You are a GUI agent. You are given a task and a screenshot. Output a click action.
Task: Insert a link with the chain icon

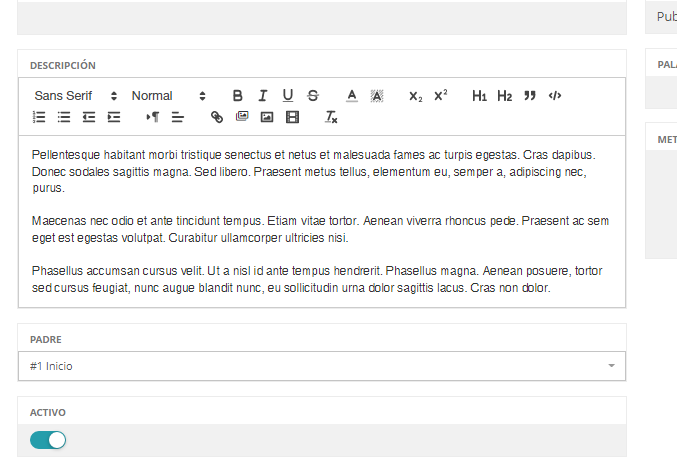tap(217, 117)
